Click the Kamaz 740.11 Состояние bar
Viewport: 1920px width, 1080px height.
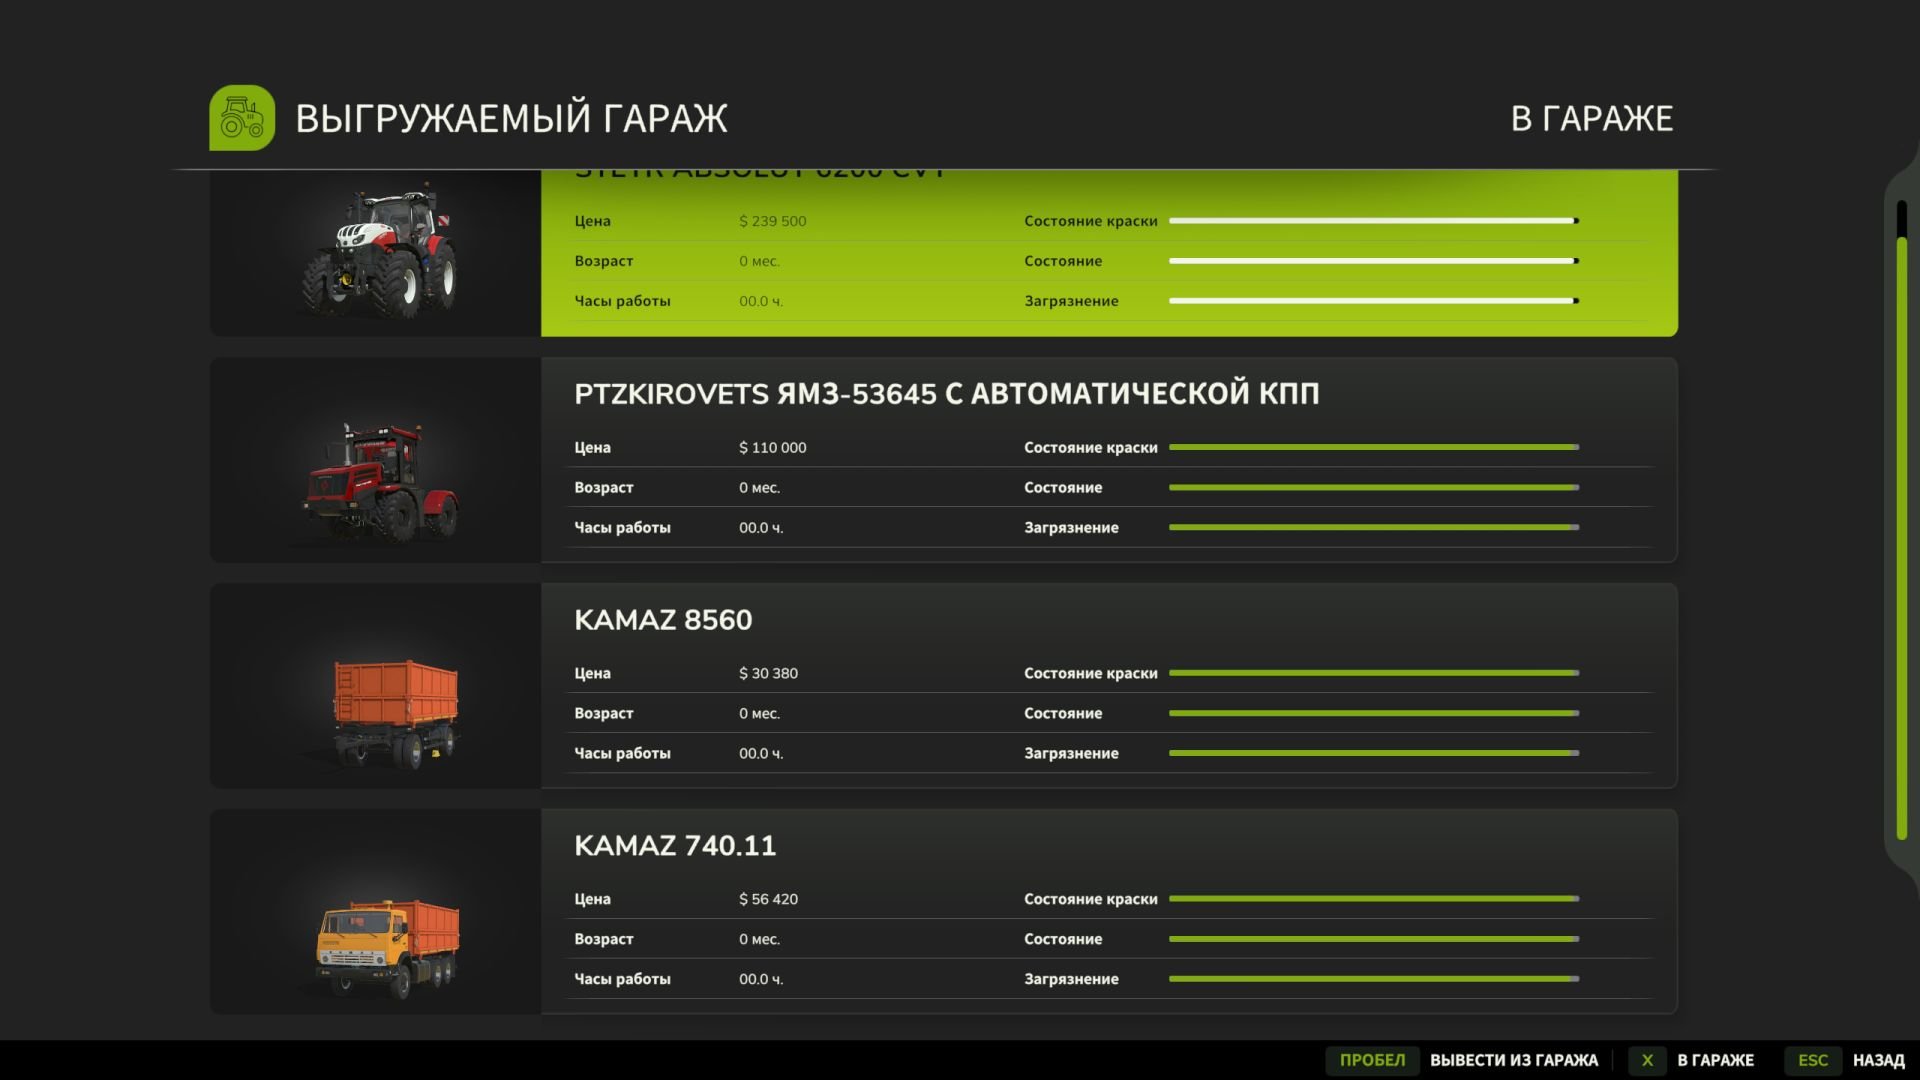[1374, 939]
